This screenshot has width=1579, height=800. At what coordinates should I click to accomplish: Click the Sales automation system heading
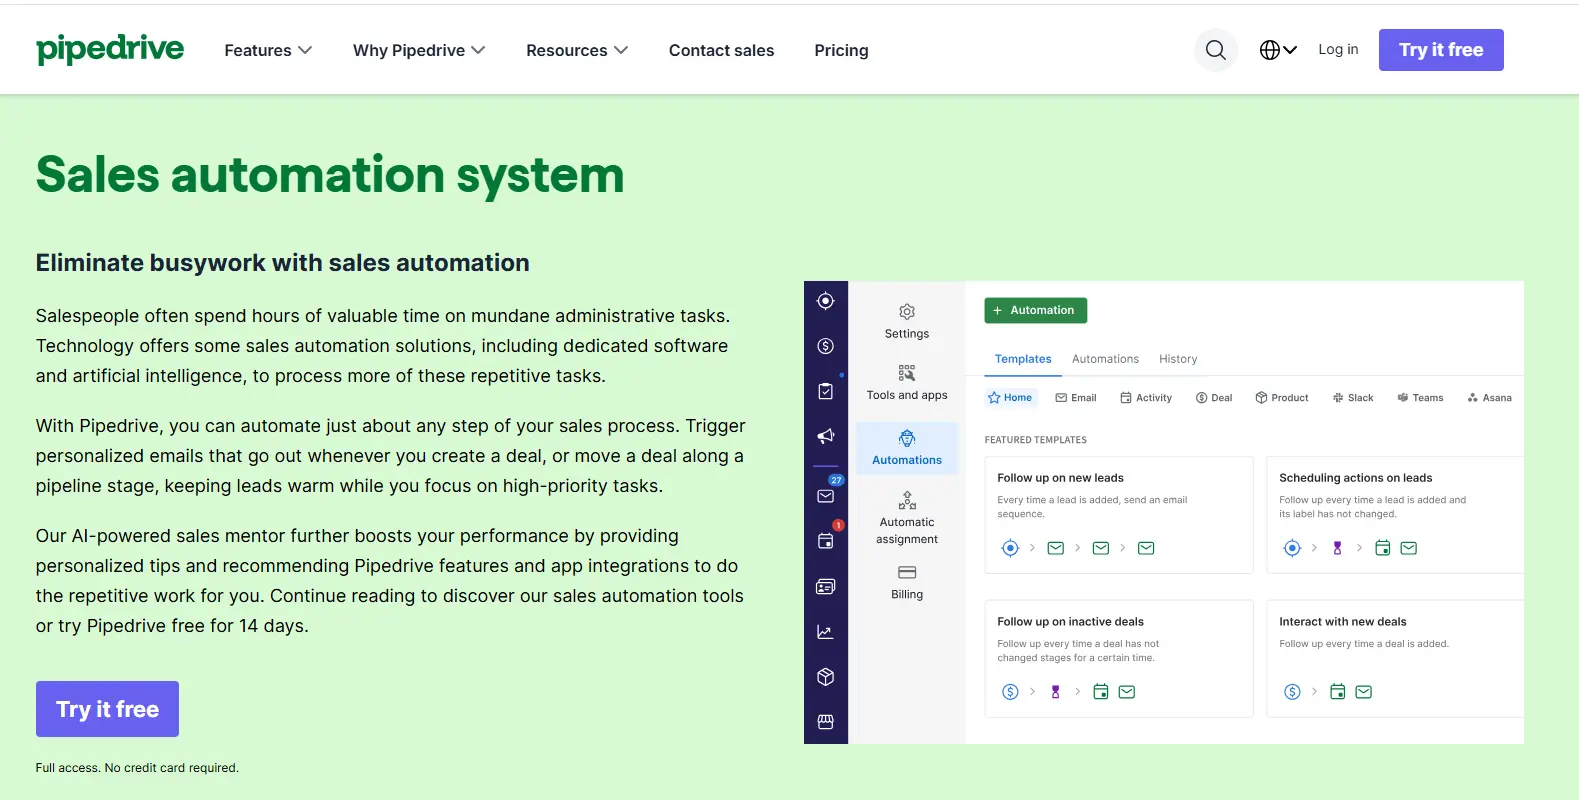330,175
